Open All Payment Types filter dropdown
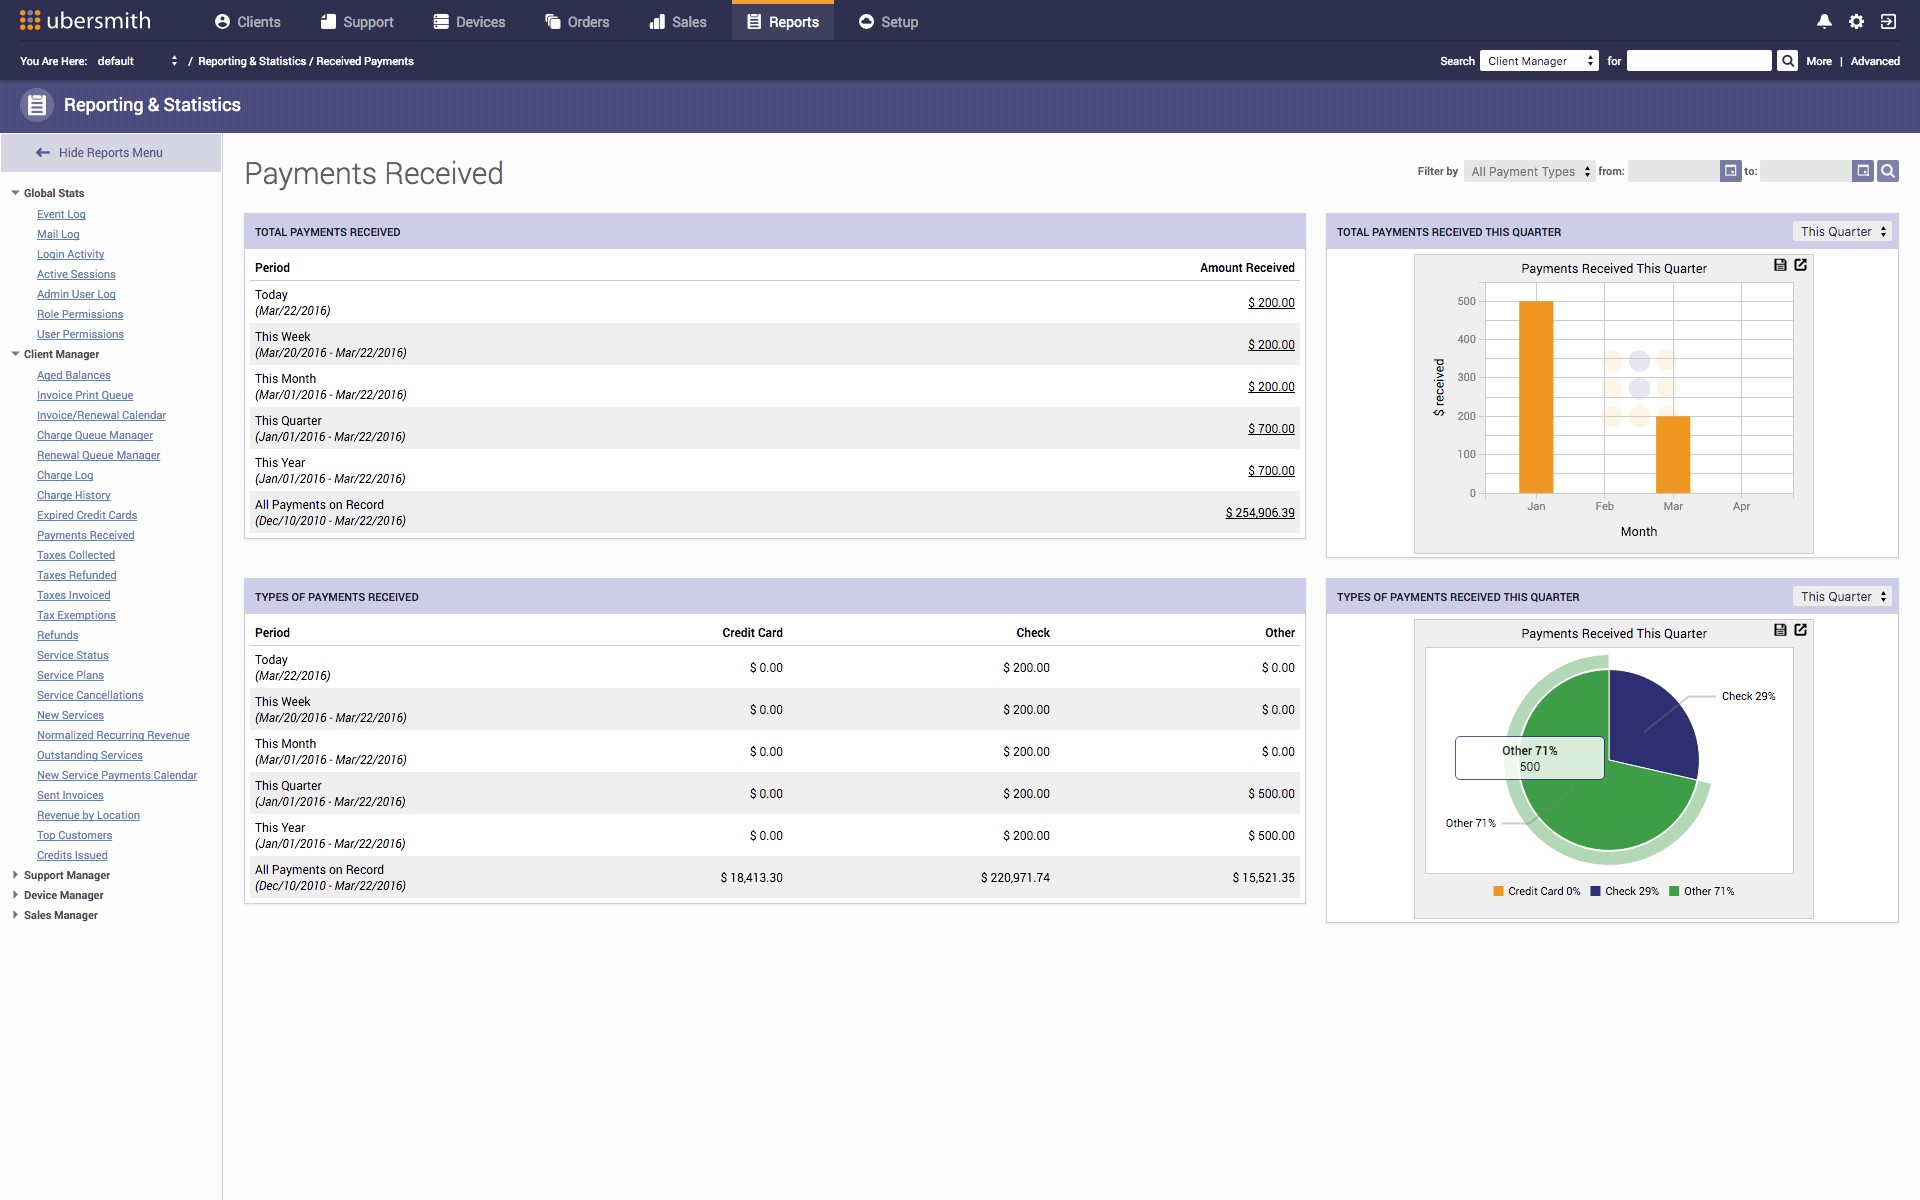Screen dimensions: 1920x1200 [1530, 172]
